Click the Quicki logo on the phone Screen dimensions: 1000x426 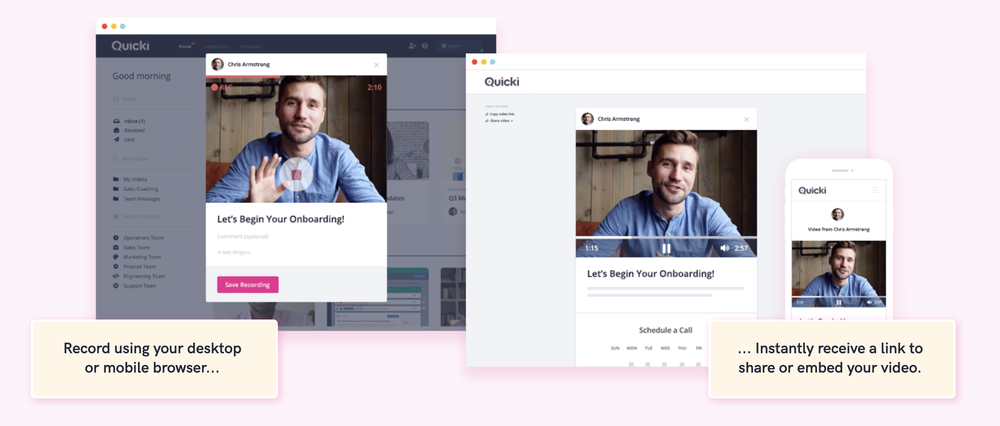tap(812, 190)
